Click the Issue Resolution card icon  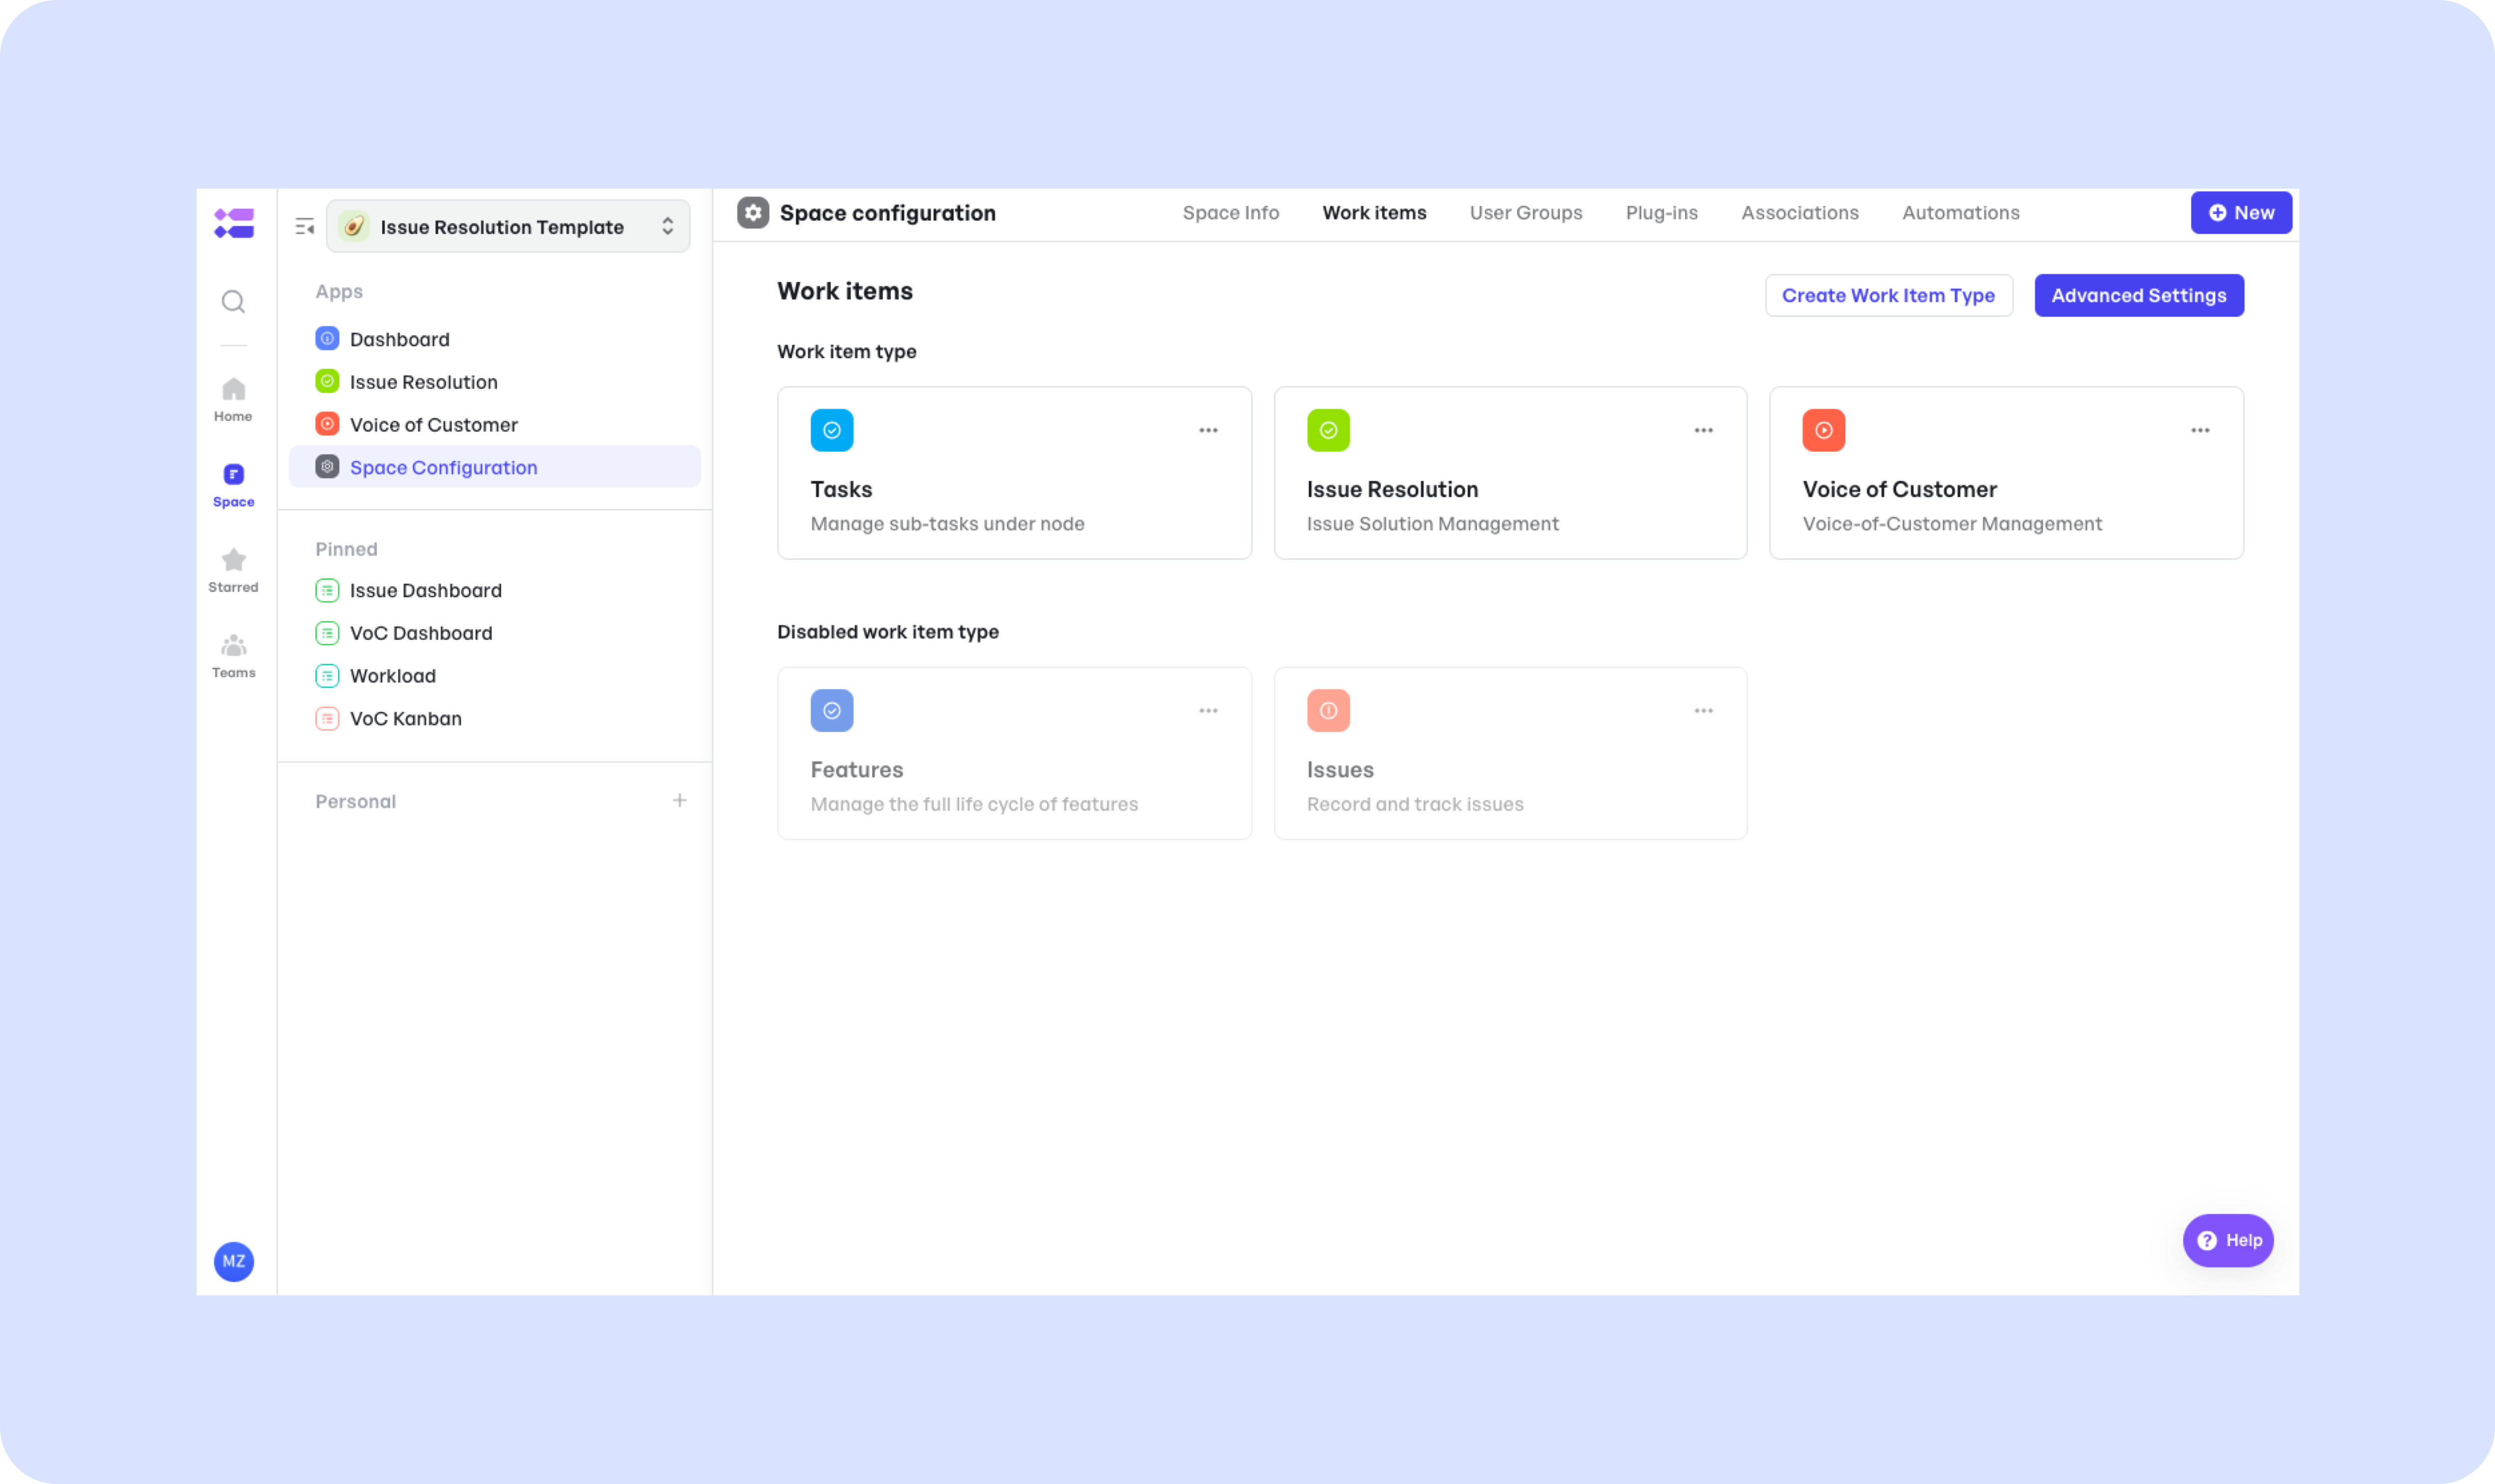click(x=1328, y=431)
